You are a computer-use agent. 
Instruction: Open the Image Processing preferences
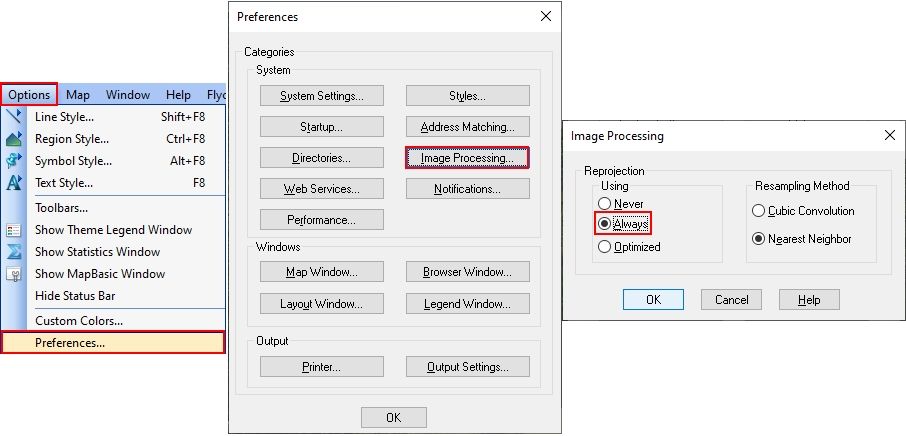(467, 158)
